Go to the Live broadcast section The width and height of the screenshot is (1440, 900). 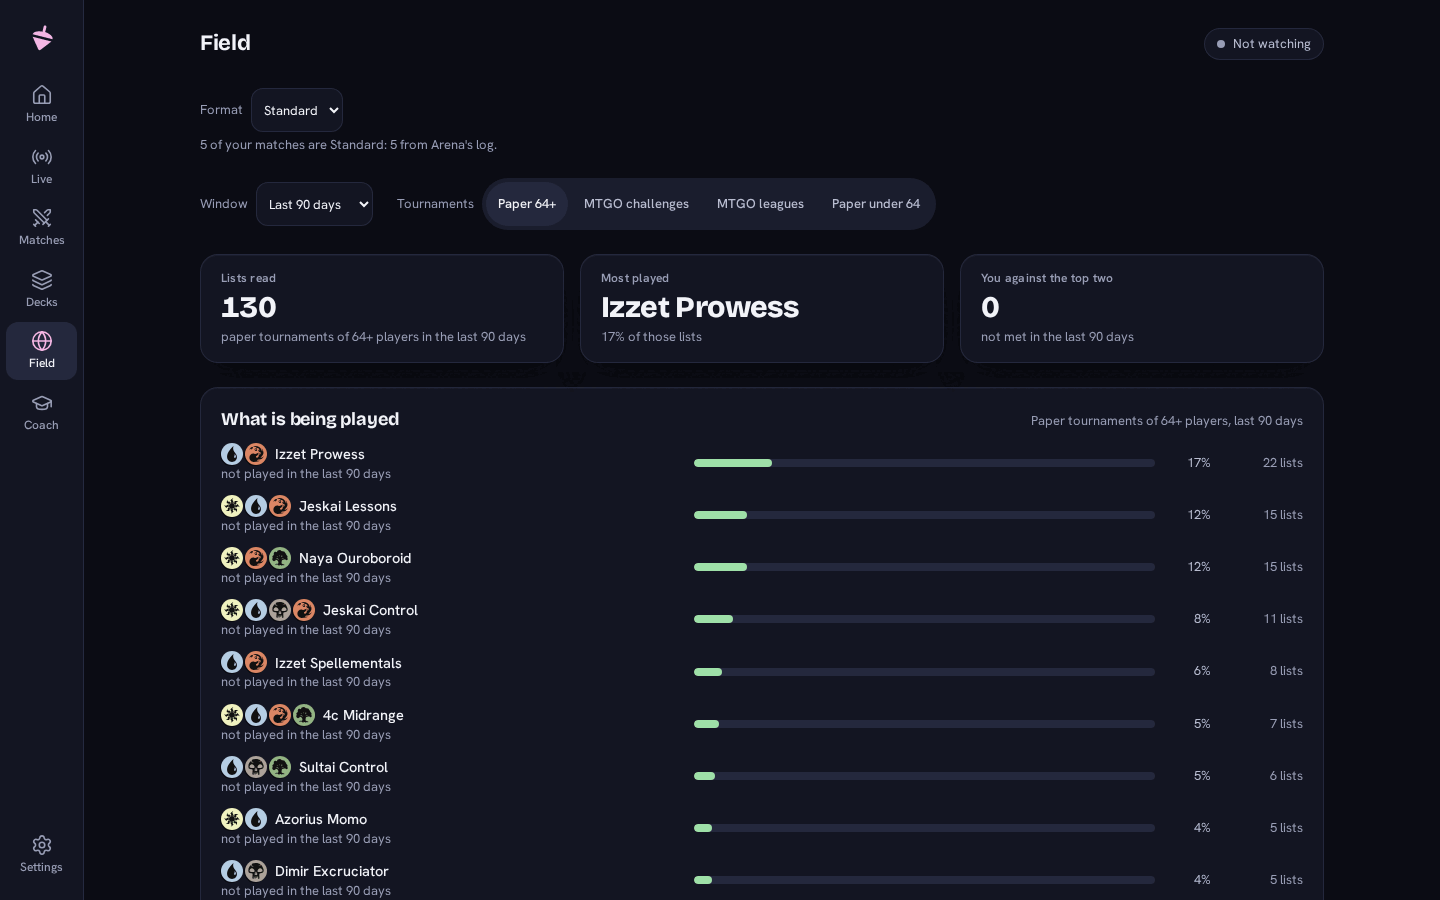[41, 166]
